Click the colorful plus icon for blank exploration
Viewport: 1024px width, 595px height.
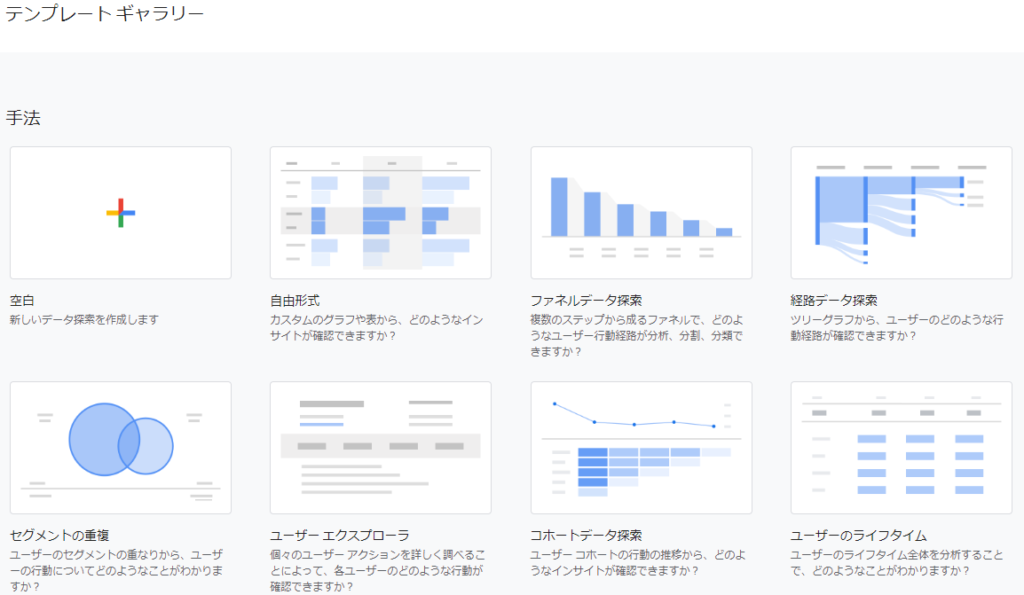[x=120, y=213]
